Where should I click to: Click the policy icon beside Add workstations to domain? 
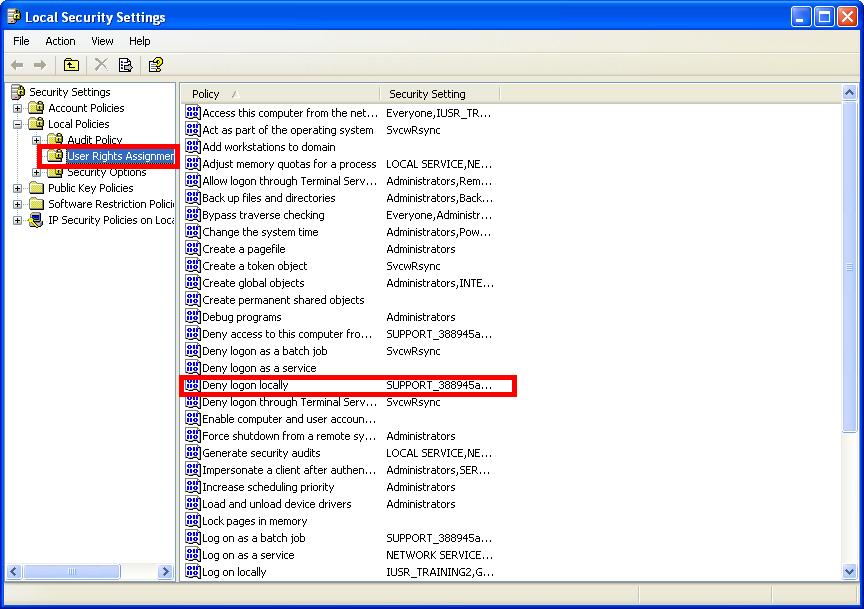(x=193, y=147)
